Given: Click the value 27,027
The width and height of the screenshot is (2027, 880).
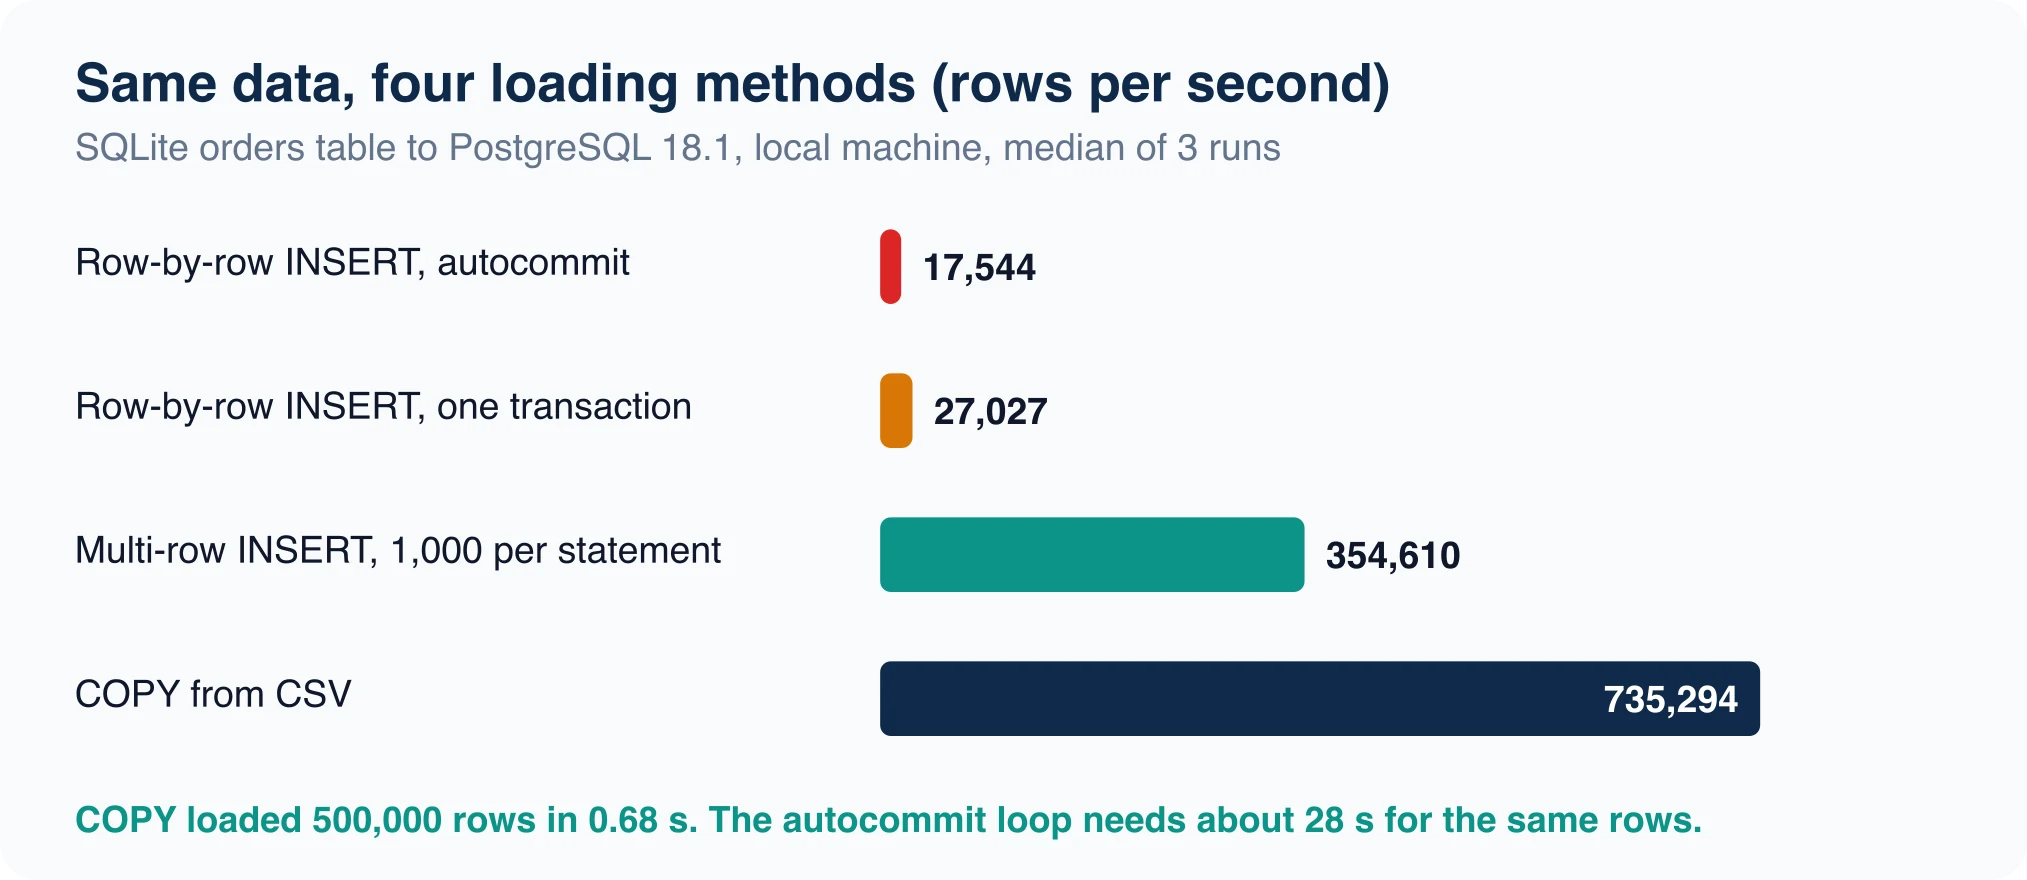Looking at the screenshot, I should (990, 412).
